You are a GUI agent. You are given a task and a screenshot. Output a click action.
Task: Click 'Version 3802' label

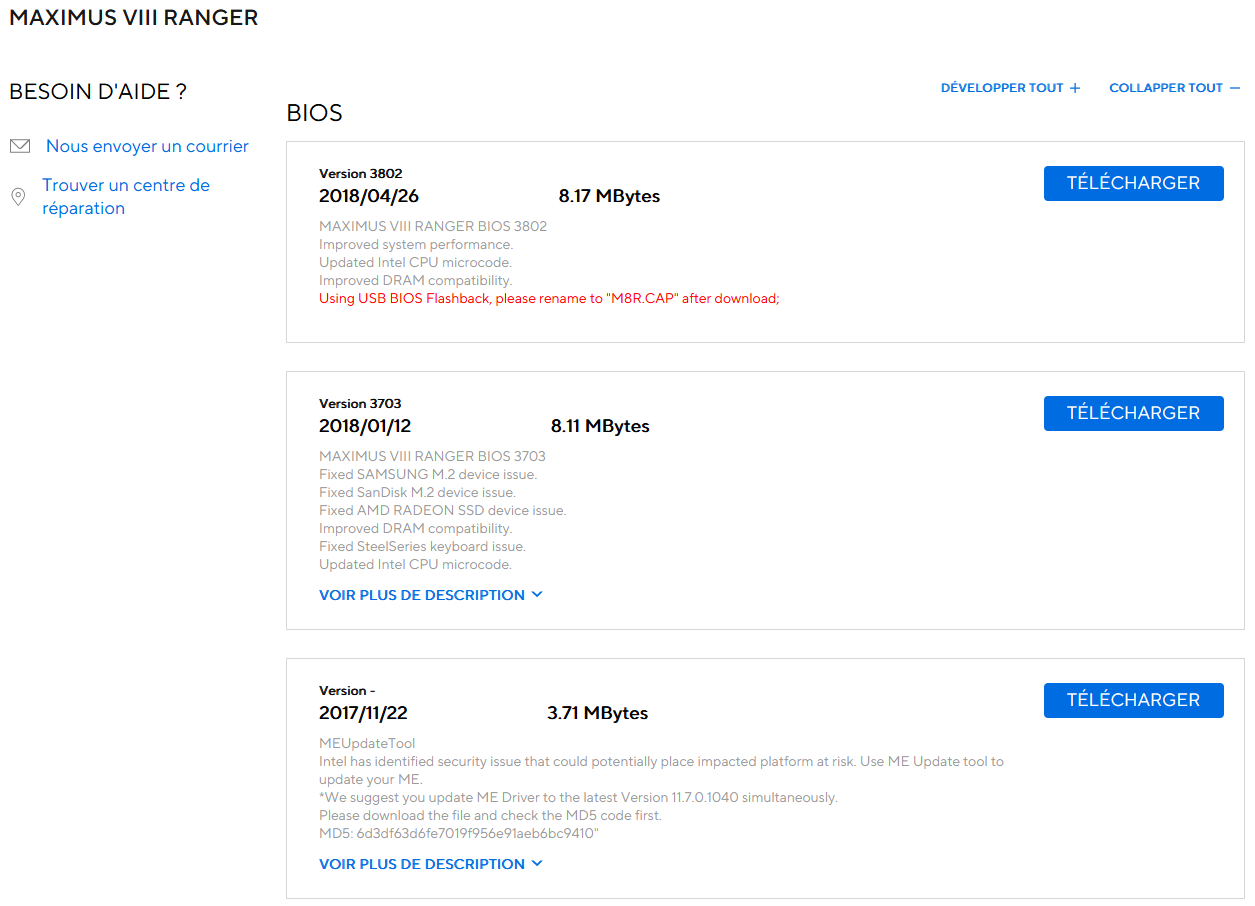click(x=361, y=174)
